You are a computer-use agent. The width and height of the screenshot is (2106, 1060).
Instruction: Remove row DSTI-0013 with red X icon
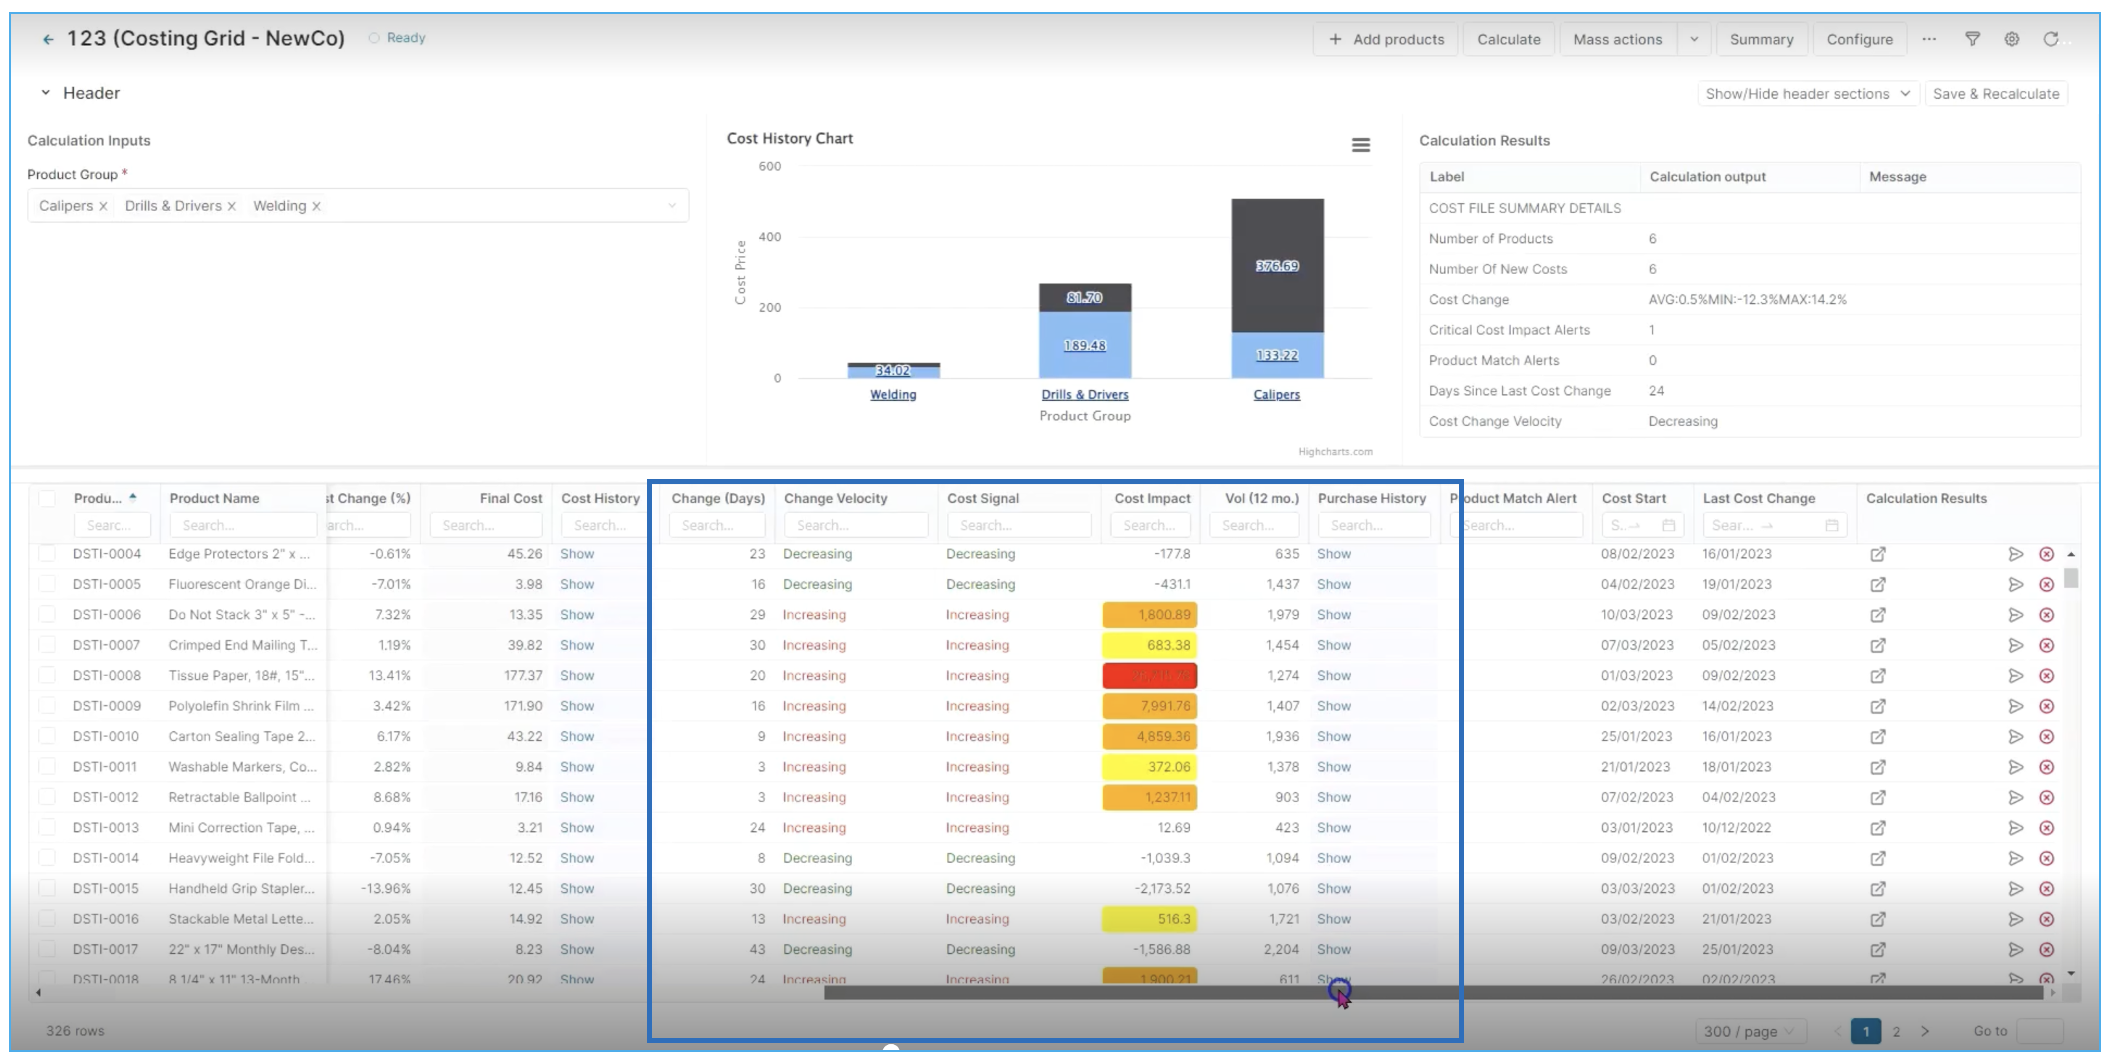2047,828
